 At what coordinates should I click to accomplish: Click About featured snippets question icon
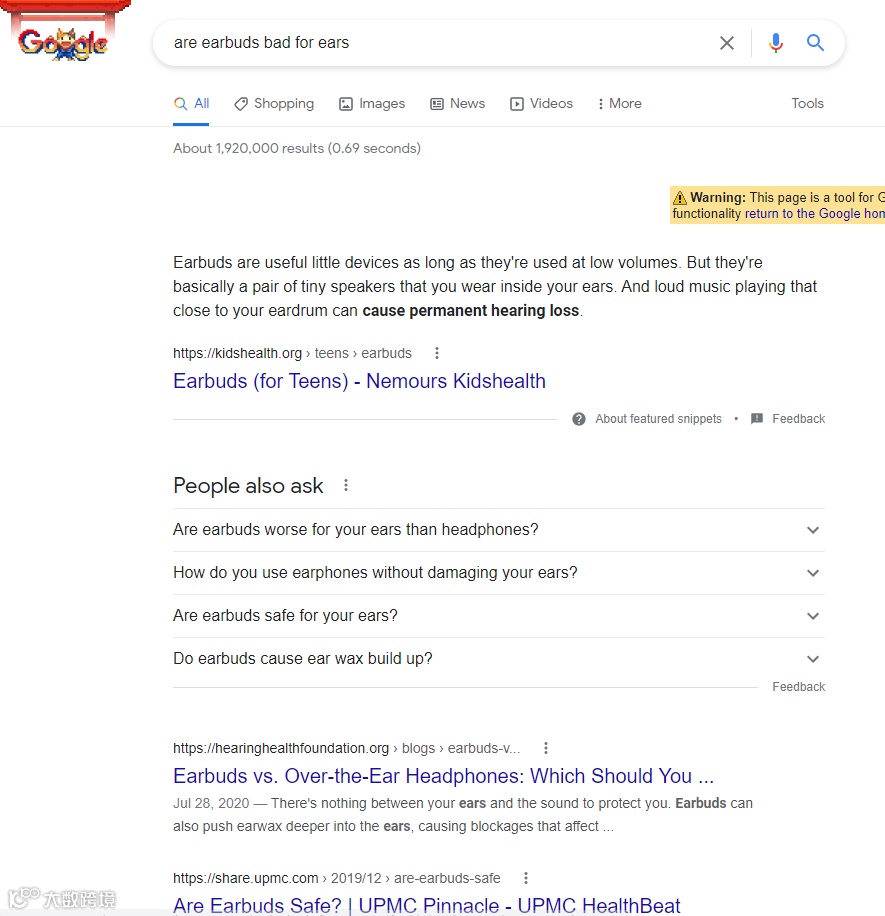[x=579, y=419]
